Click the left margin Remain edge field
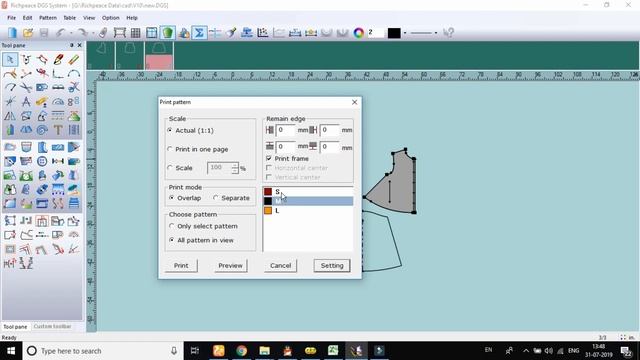This screenshot has width=640, height=360. click(x=285, y=130)
